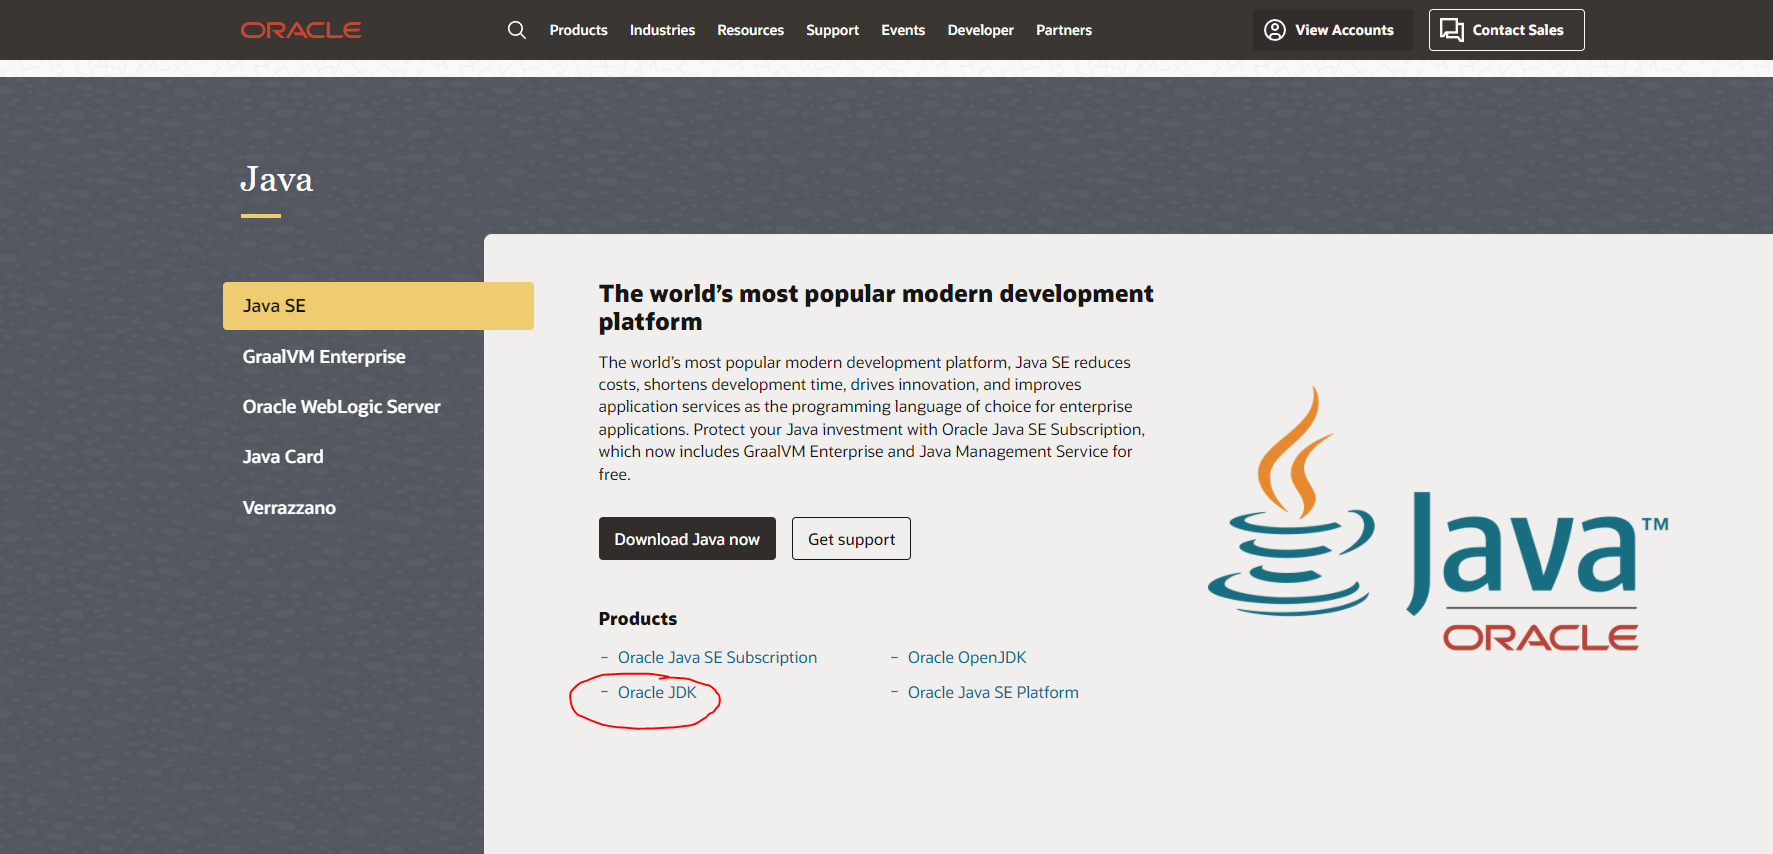The image size is (1773, 854).
Task: Open the Oracle JDK link
Action: click(x=657, y=692)
